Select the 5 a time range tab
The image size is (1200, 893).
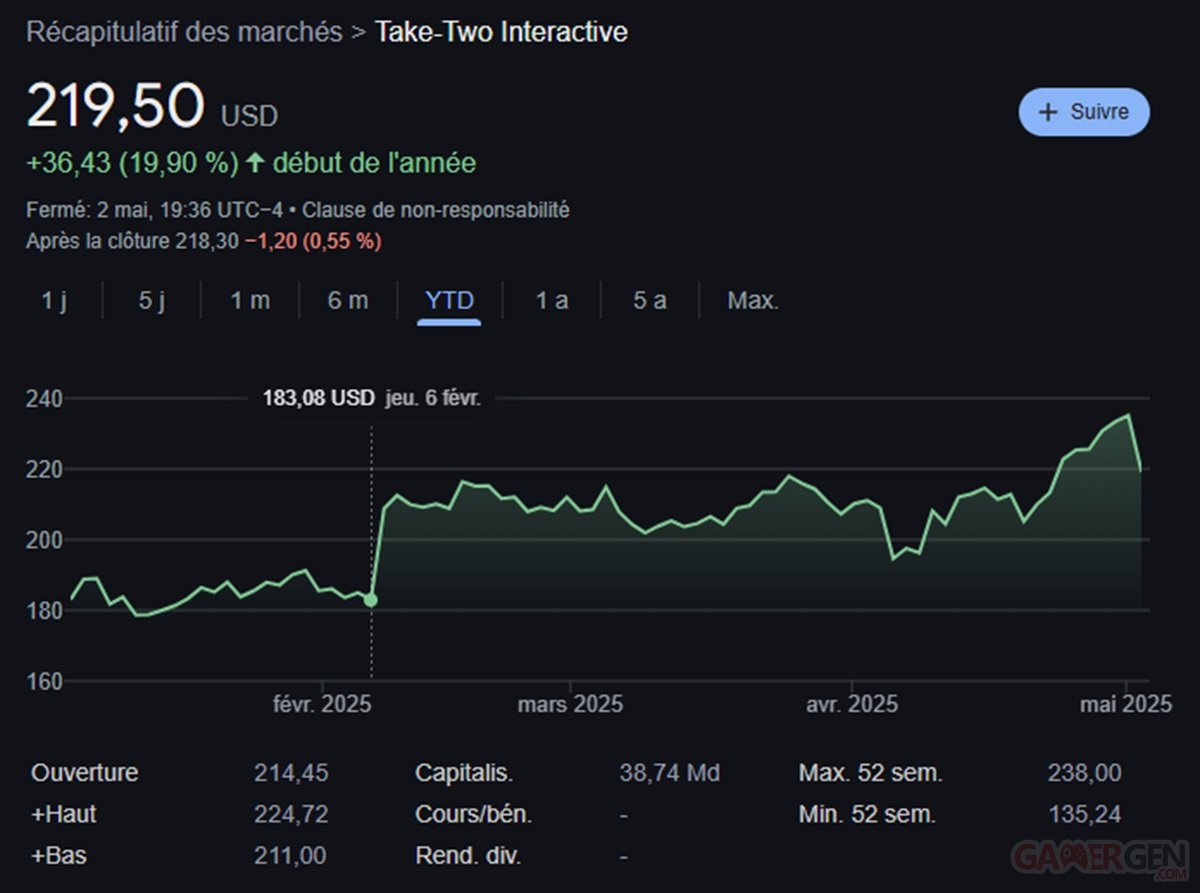pyautogui.click(x=649, y=300)
